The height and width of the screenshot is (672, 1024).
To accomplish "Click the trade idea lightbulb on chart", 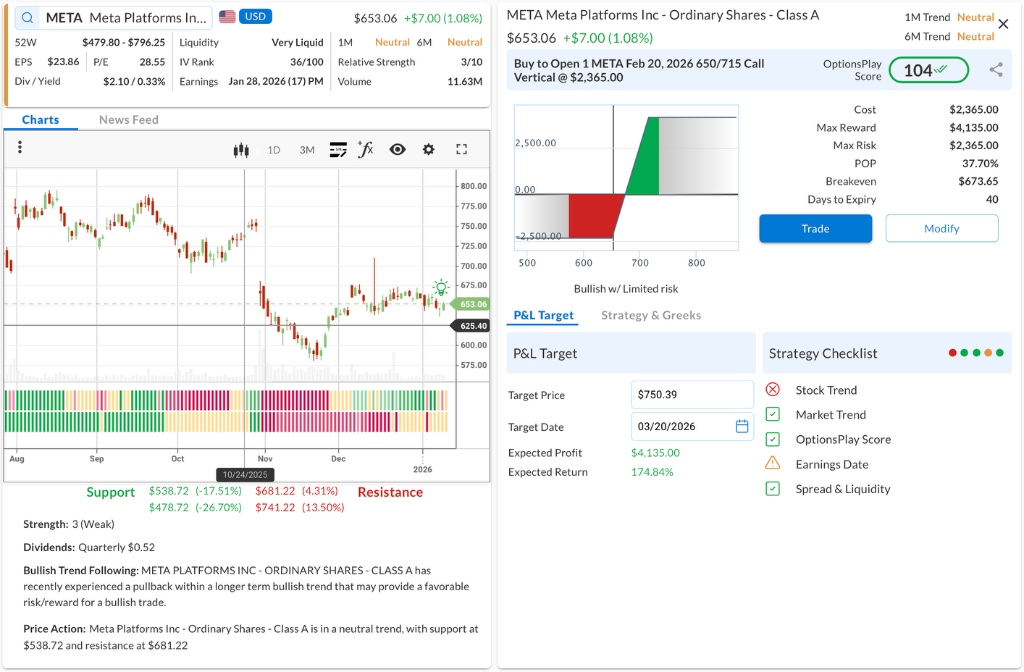I will (x=441, y=288).
